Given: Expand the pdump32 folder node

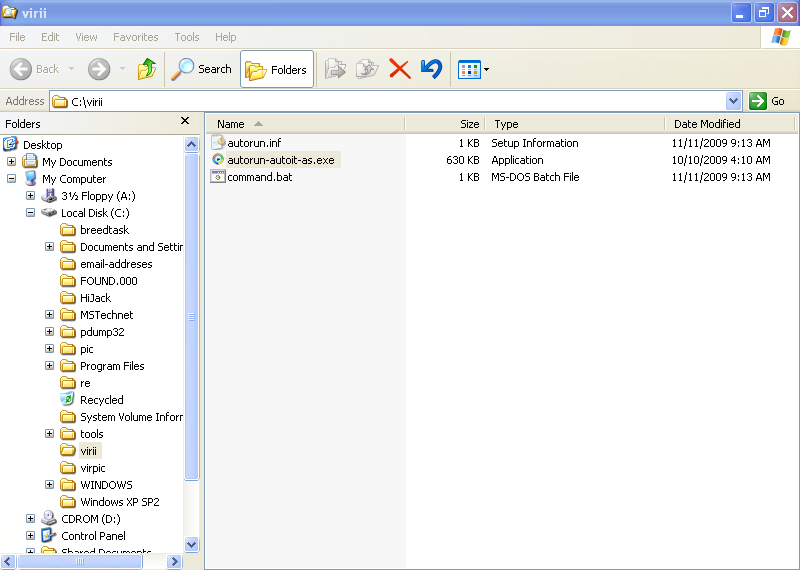Looking at the screenshot, I should click(49, 332).
